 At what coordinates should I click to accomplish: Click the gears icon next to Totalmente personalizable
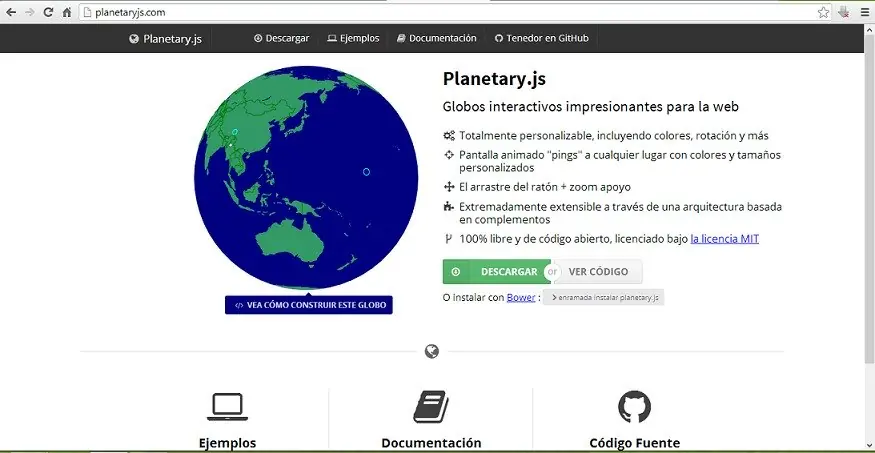tap(449, 136)
